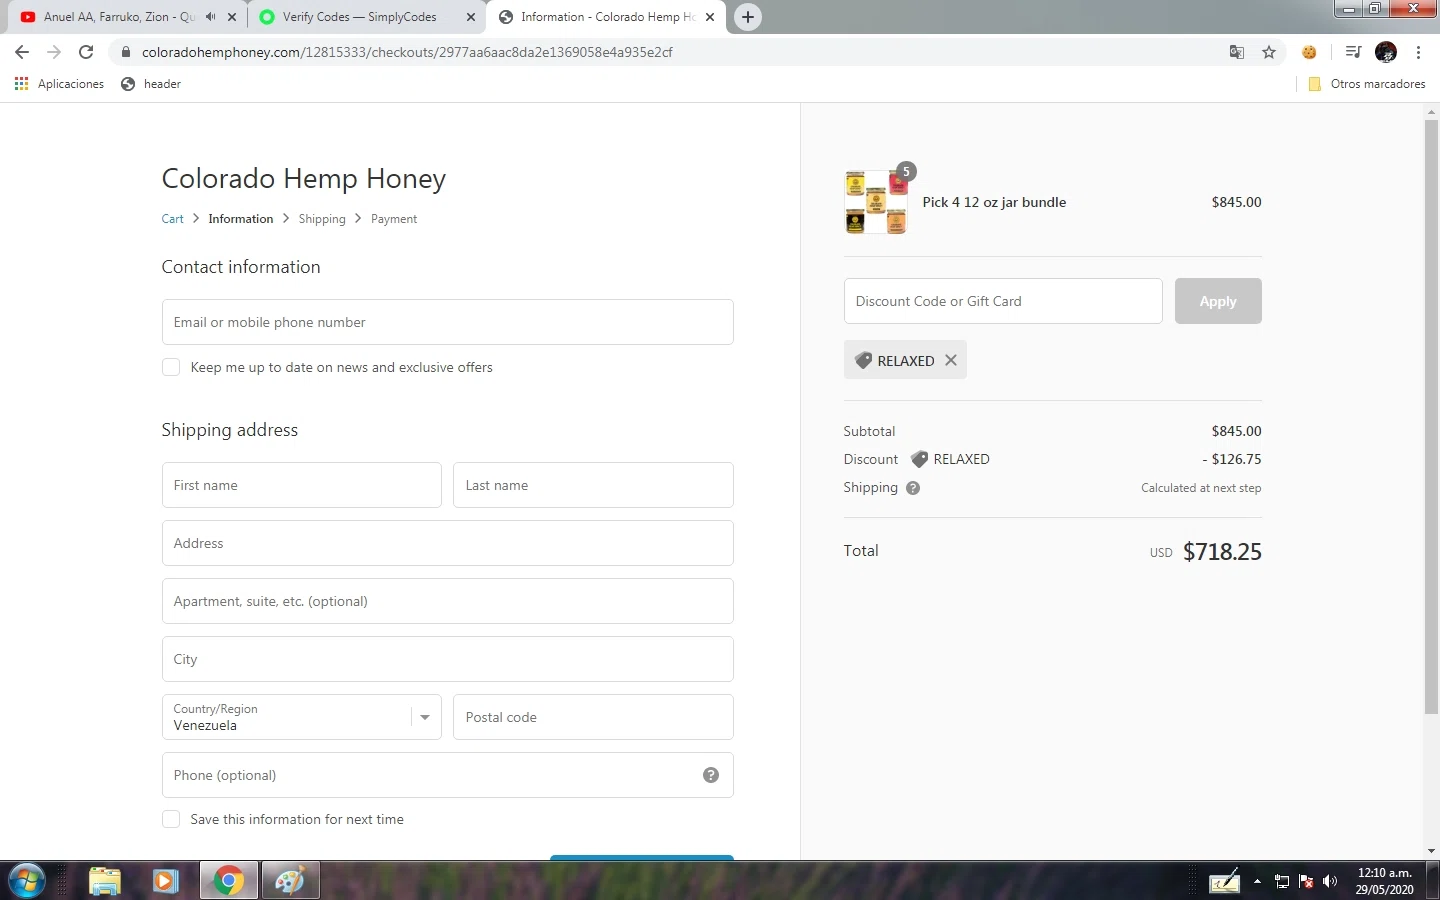Tick 'Keep me up to date' checkbox
This screenshot has height=900, width=1440.
tap(171, 367)
